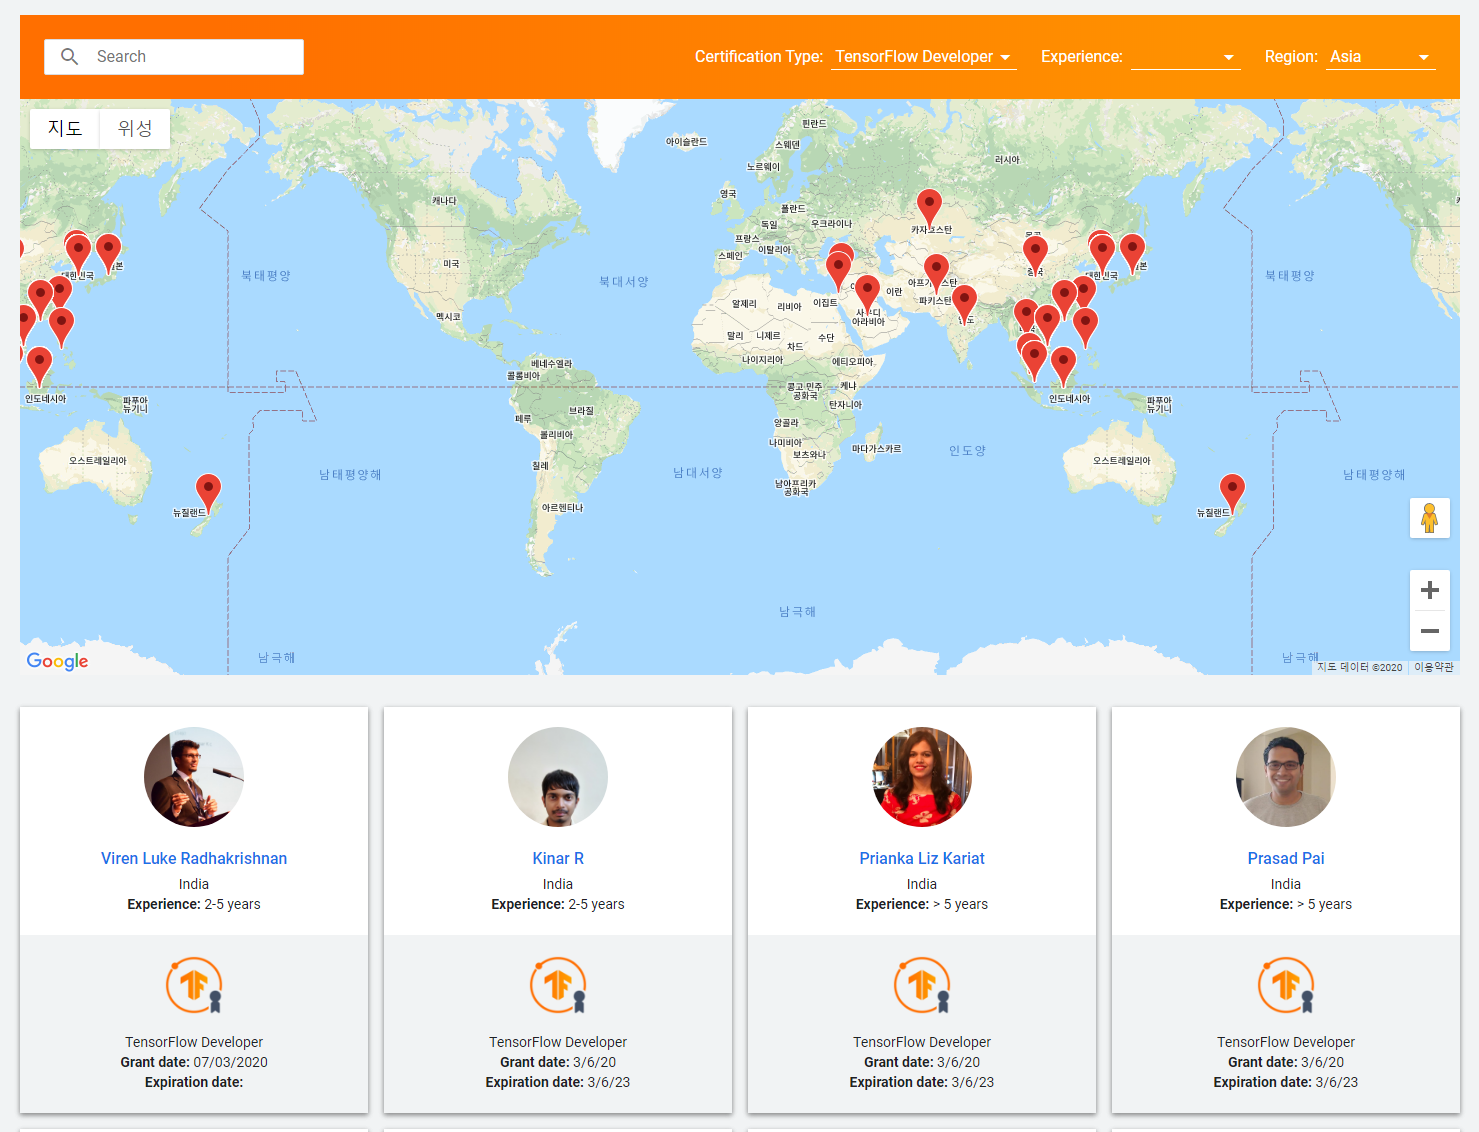The image size is (1479, 1132).
Task: Click the Street View pegman icon
Action: pos(1429,518)
